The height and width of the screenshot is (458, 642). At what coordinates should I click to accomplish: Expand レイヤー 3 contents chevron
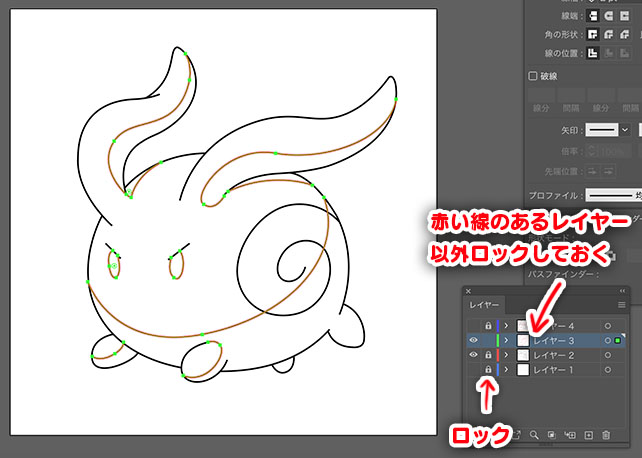point(506,341)
